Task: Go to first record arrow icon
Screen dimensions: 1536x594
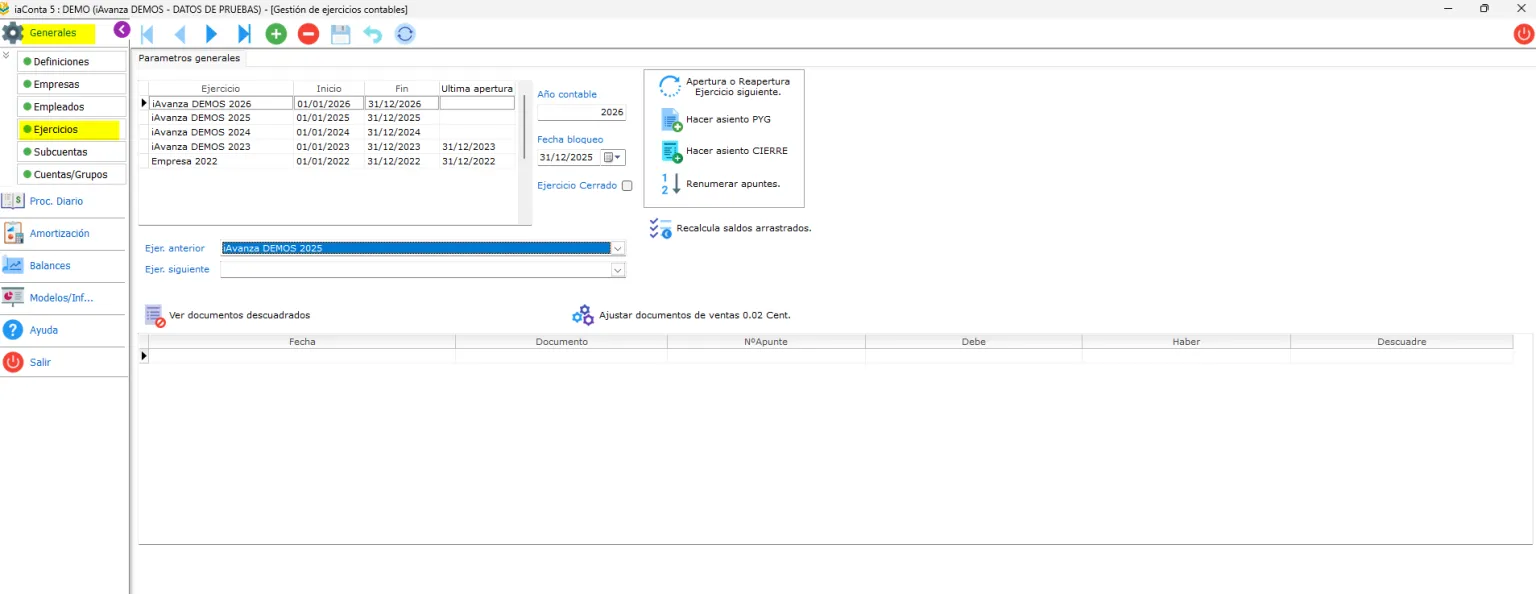Action: click(x=147, y=34)
